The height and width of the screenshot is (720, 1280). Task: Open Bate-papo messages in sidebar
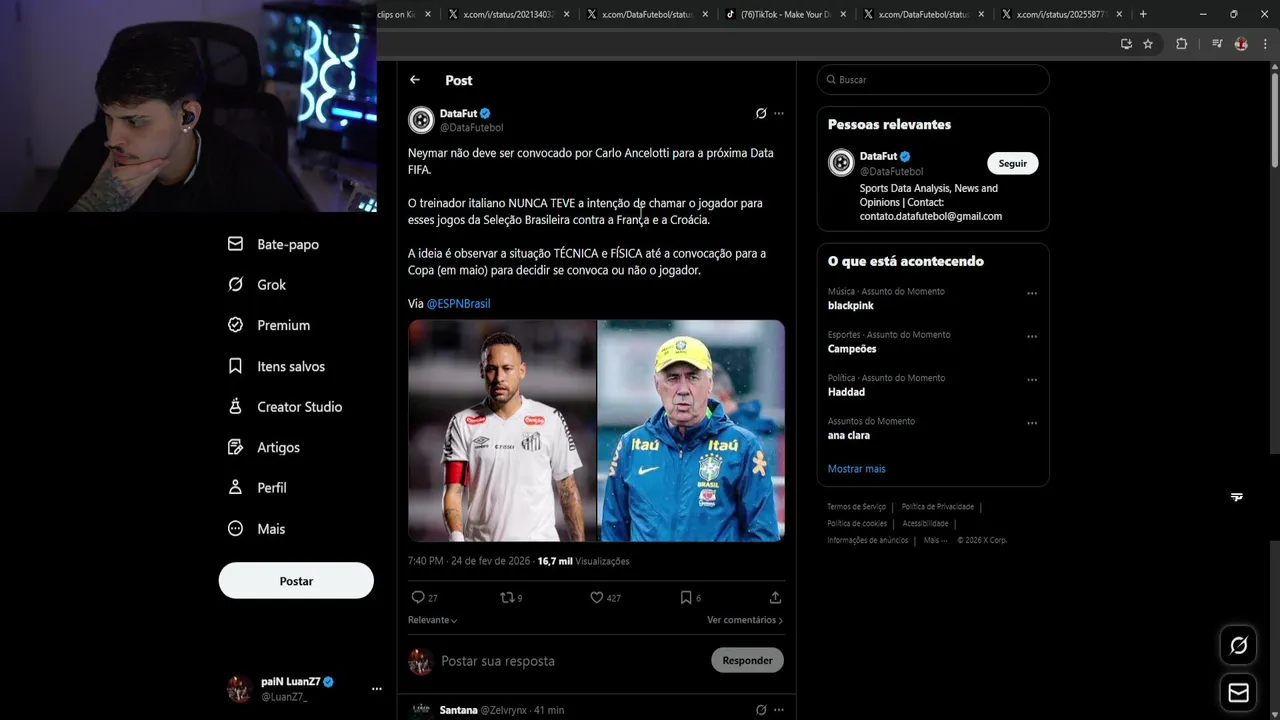[274, 244]
